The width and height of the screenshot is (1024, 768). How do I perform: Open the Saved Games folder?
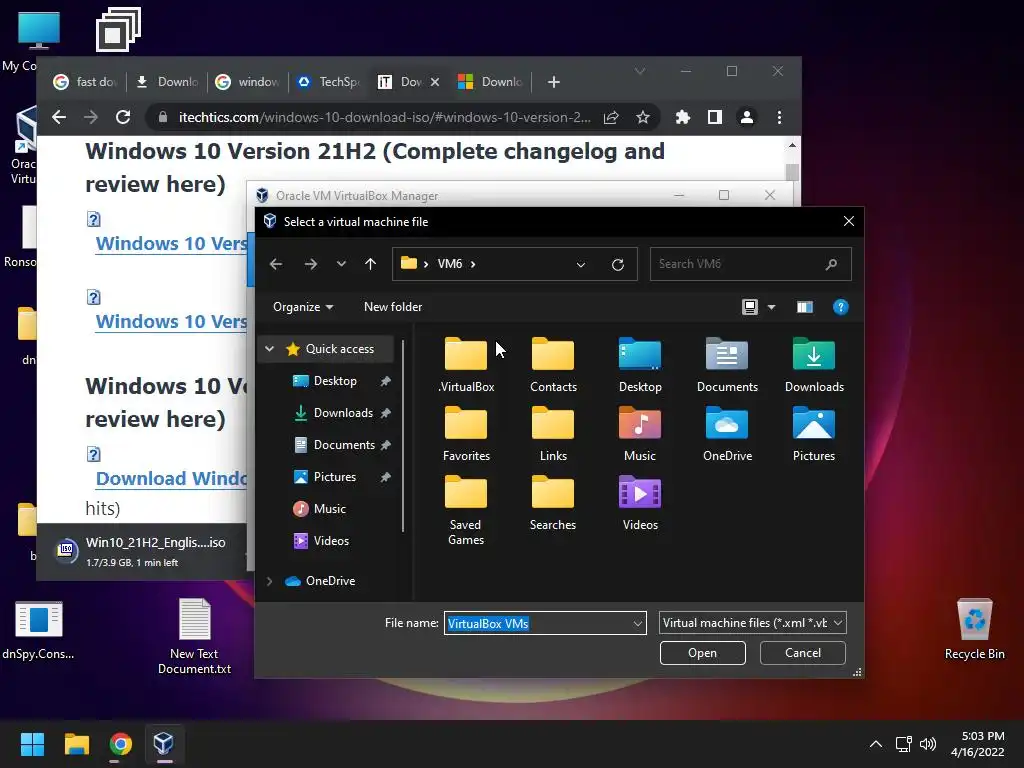[x=466, y=511]
